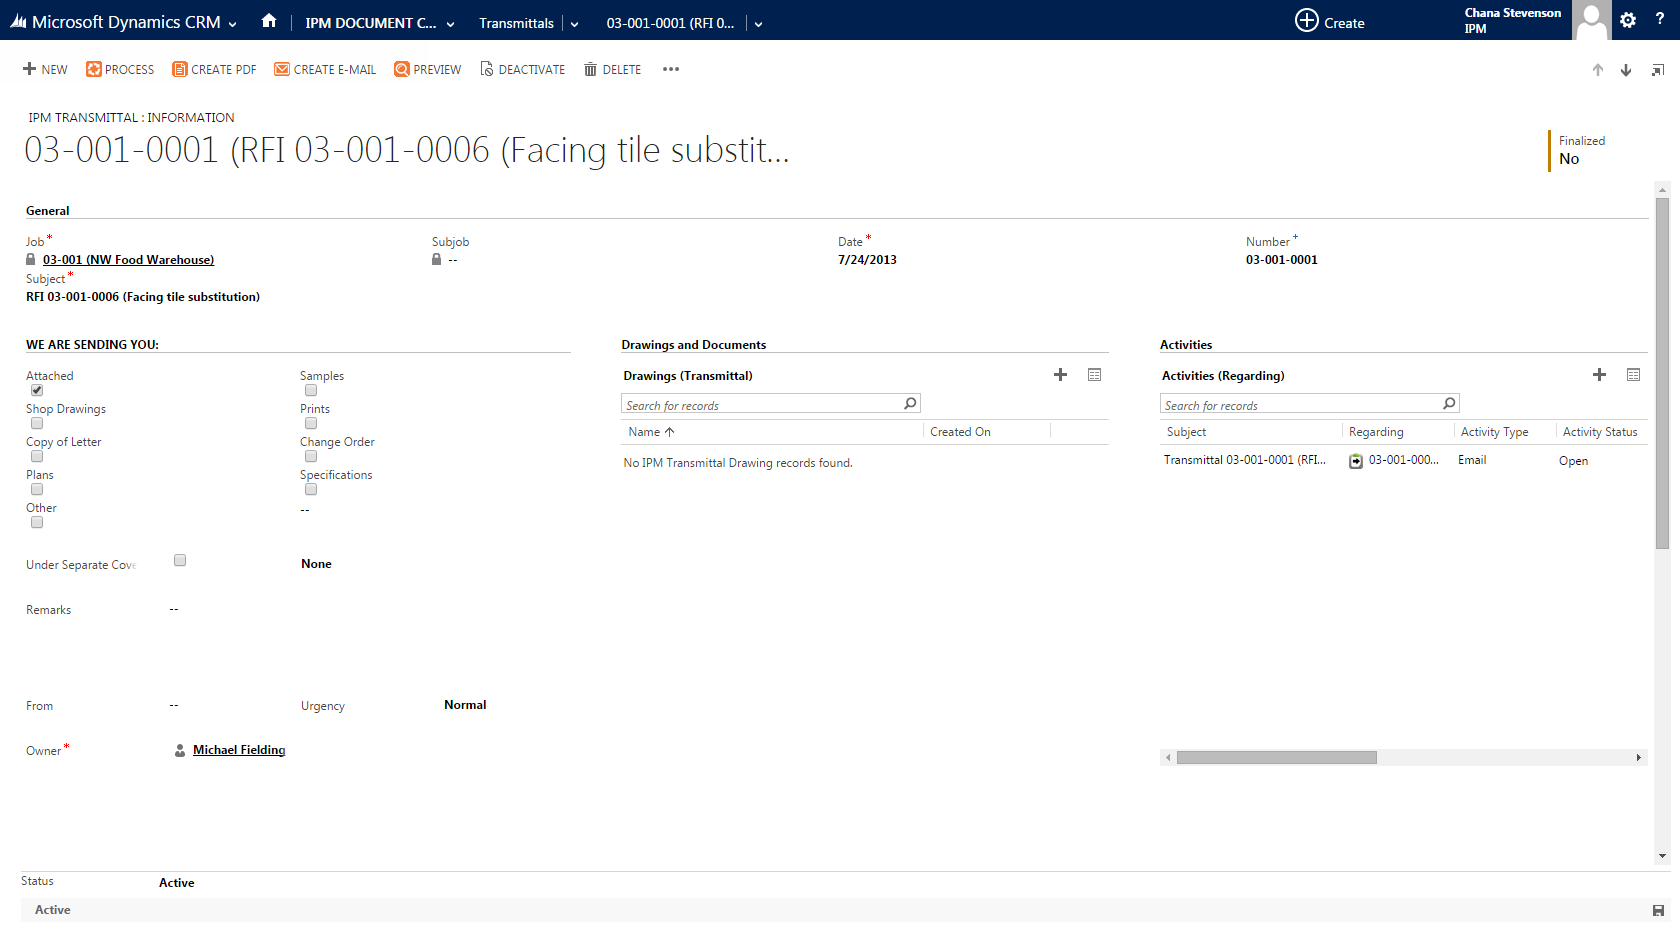Uncheck the Attached checkbox
The height and width of the screenshot is (925, 1680).
pos(36,390)
